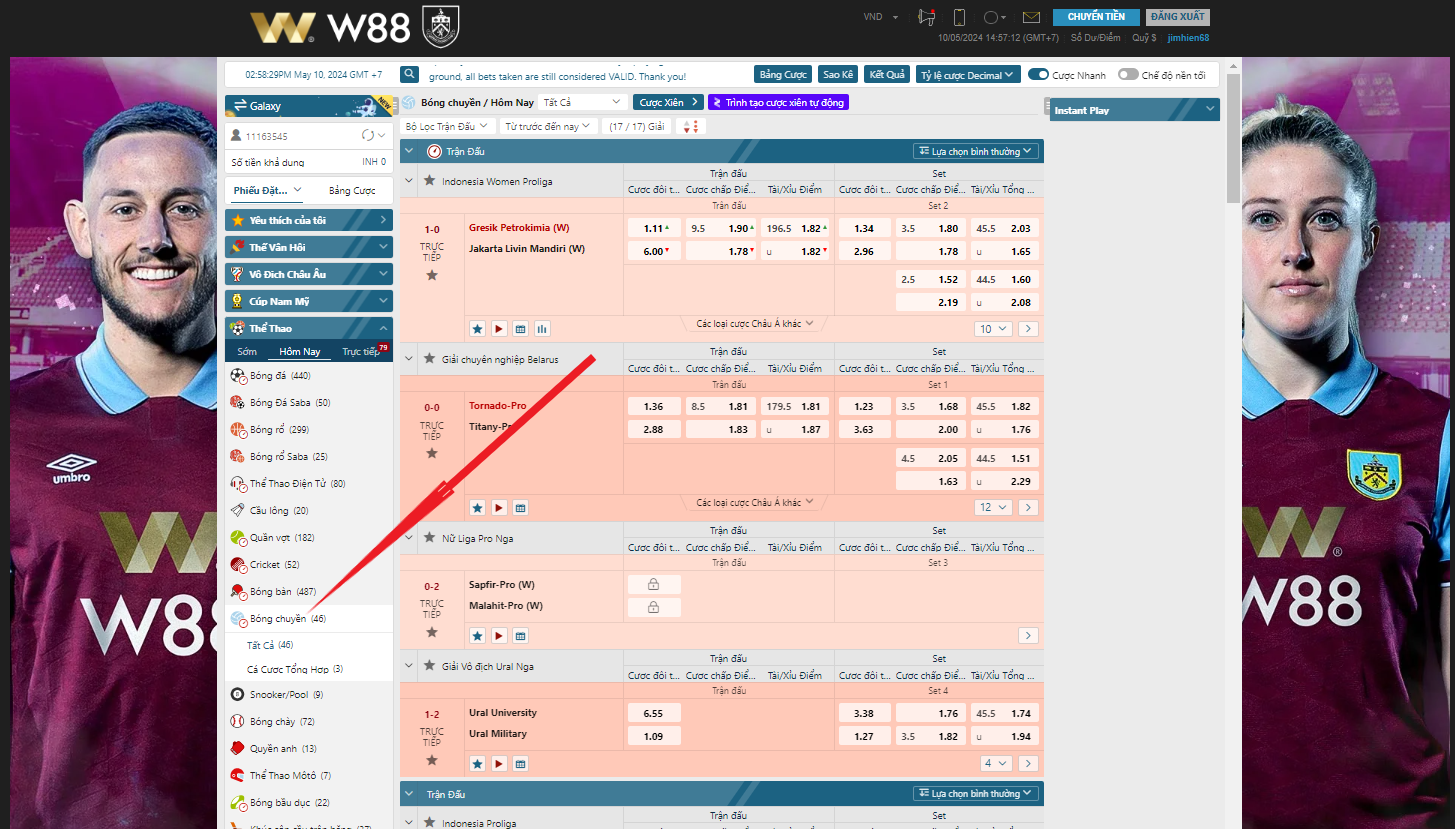1455x829 pixels.
Task: Play live stream for Tornado-Pro match
Action: [499, 507]
